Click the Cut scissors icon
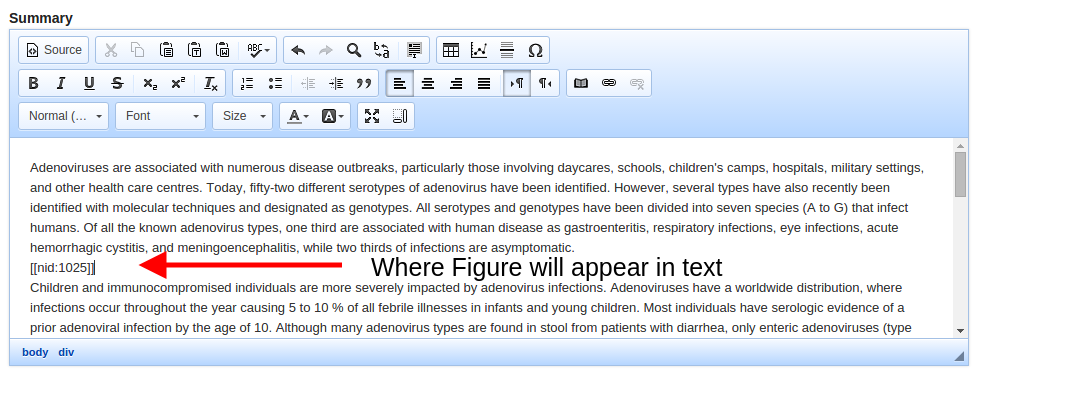This screenshot has width=1076, height=393. click(110, 50)
